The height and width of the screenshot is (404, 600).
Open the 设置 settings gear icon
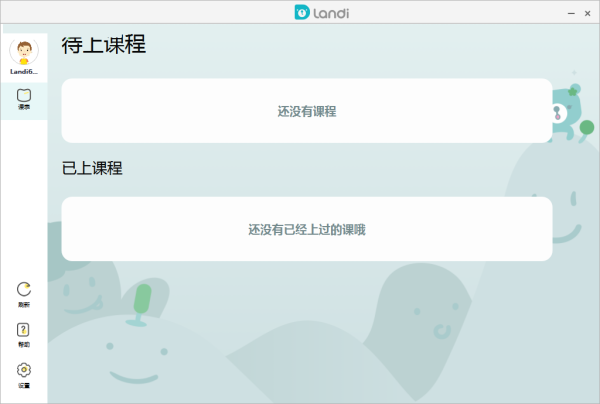point(23,370)
